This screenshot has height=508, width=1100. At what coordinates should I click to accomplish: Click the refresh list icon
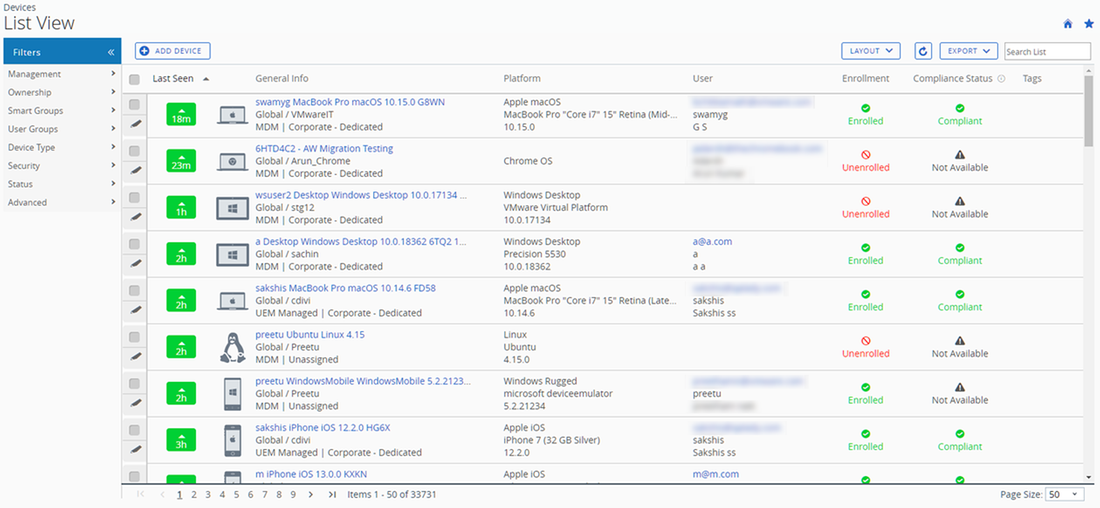tap(923, 51)
